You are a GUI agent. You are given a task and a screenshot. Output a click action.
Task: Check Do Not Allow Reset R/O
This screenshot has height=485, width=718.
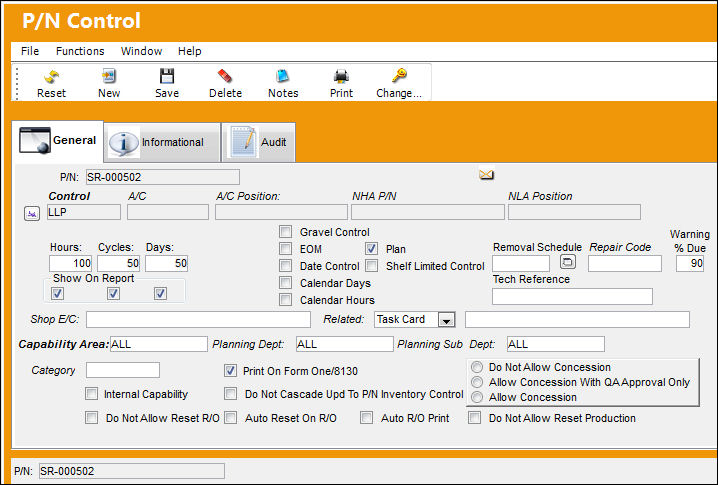tap(91, 418)
